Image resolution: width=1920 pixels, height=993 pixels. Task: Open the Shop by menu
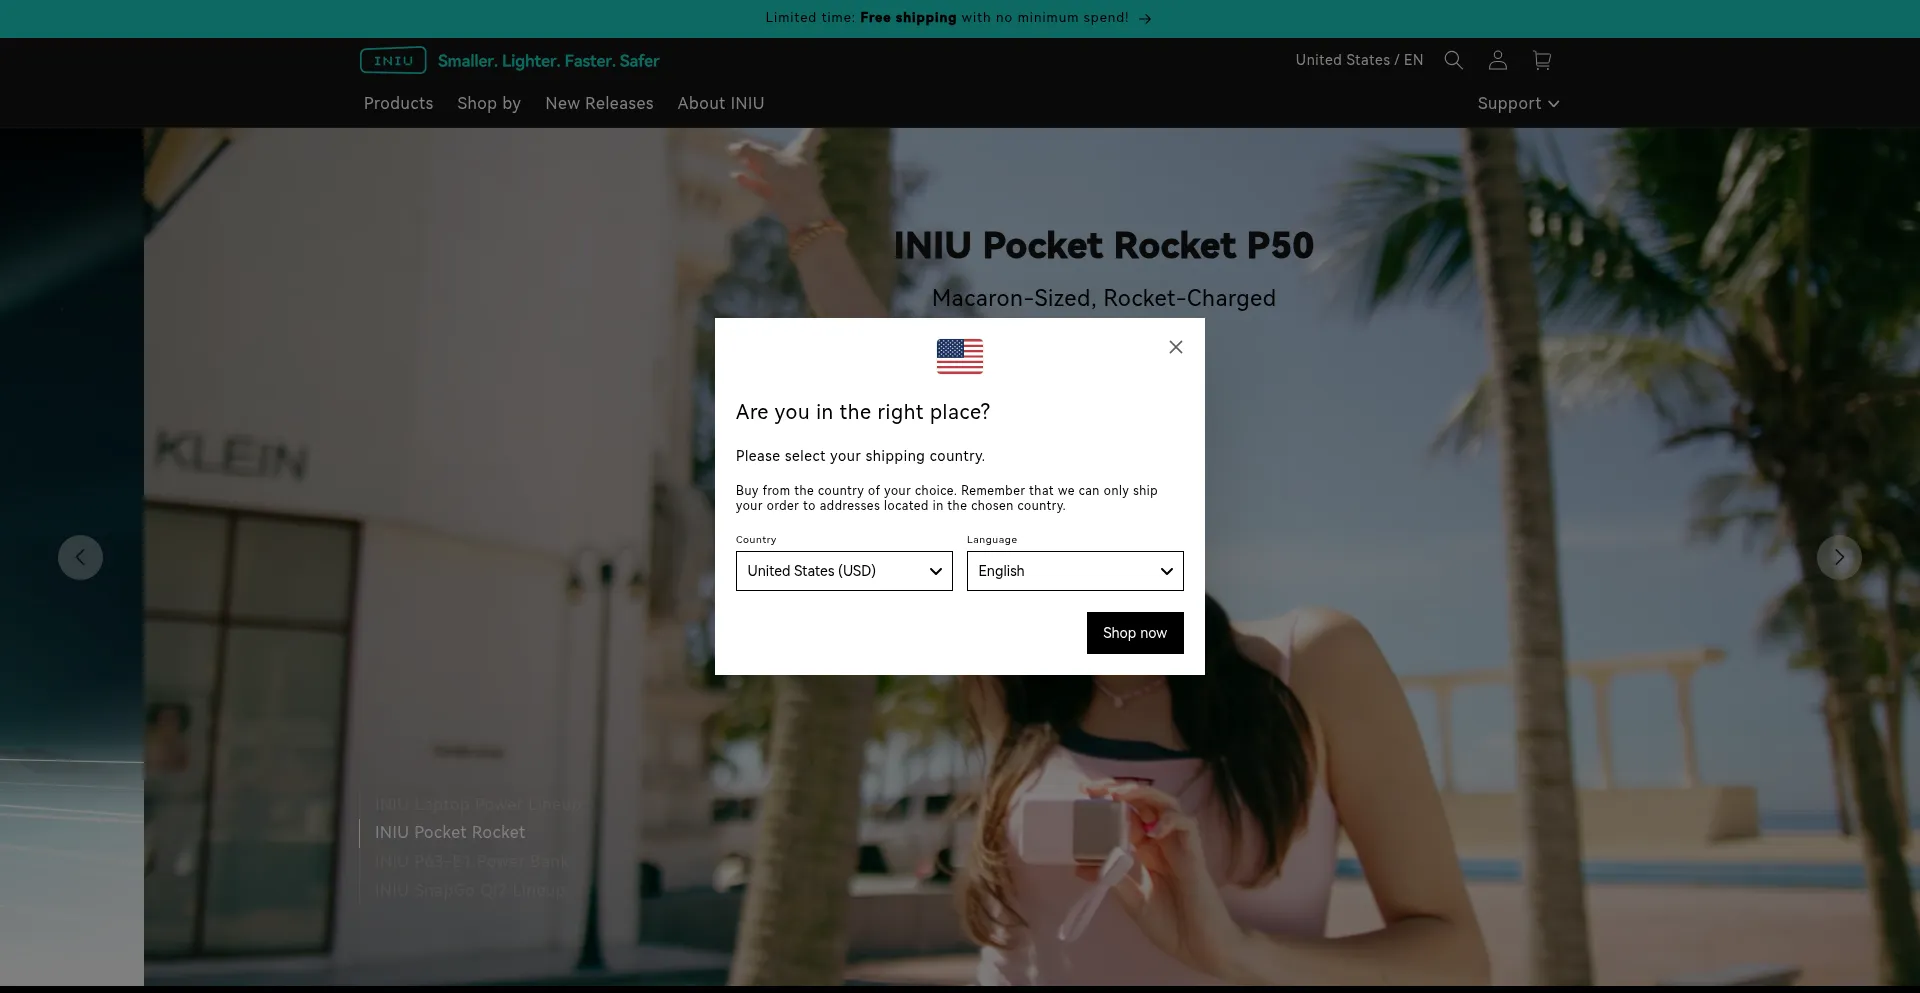[x=489, y=104]
